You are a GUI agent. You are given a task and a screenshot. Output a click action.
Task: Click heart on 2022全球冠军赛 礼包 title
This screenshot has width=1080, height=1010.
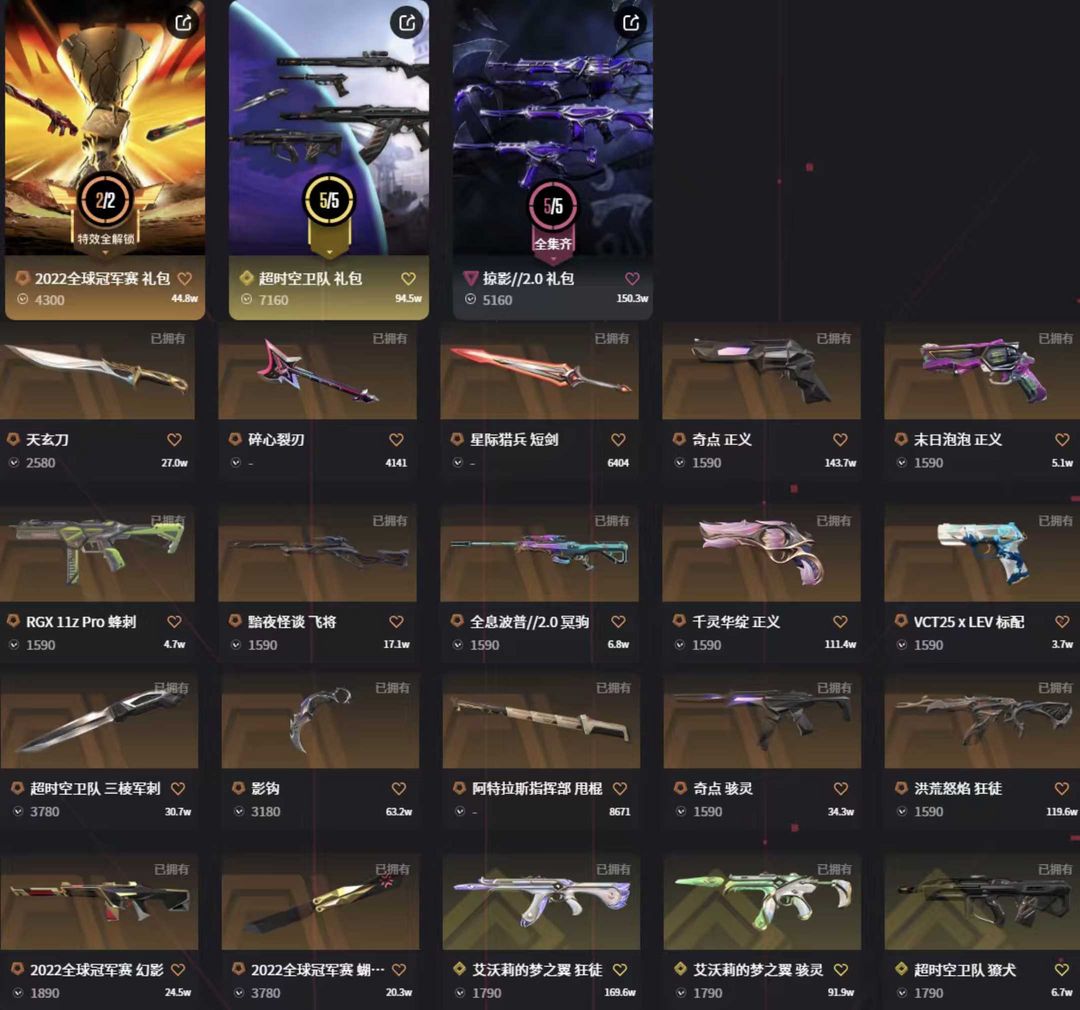coord(185,279)
